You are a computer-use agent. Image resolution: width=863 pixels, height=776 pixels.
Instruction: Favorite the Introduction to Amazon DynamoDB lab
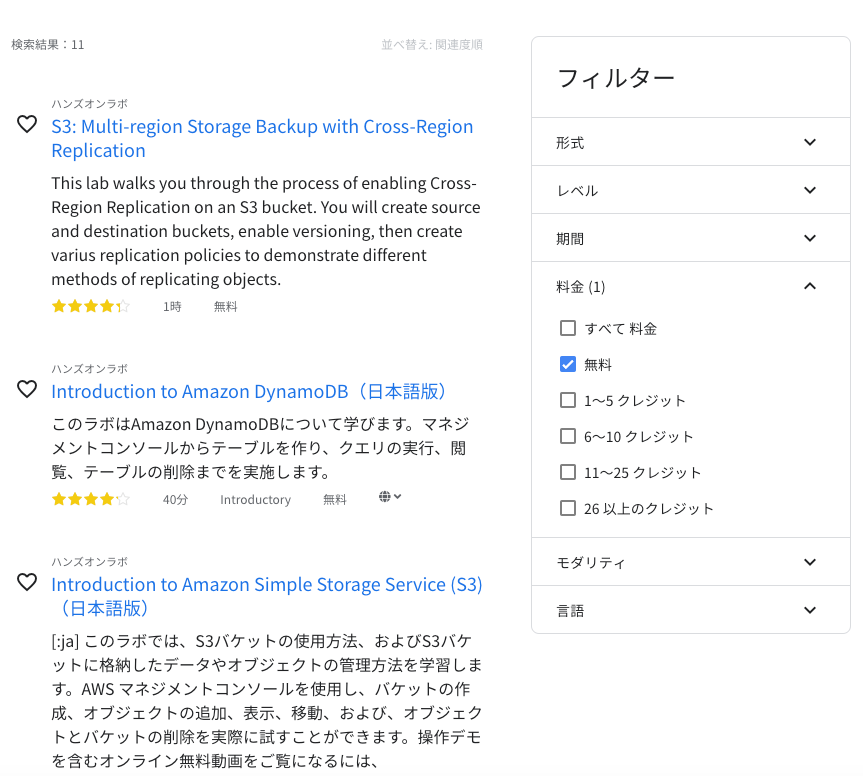(x=27, y=389)
